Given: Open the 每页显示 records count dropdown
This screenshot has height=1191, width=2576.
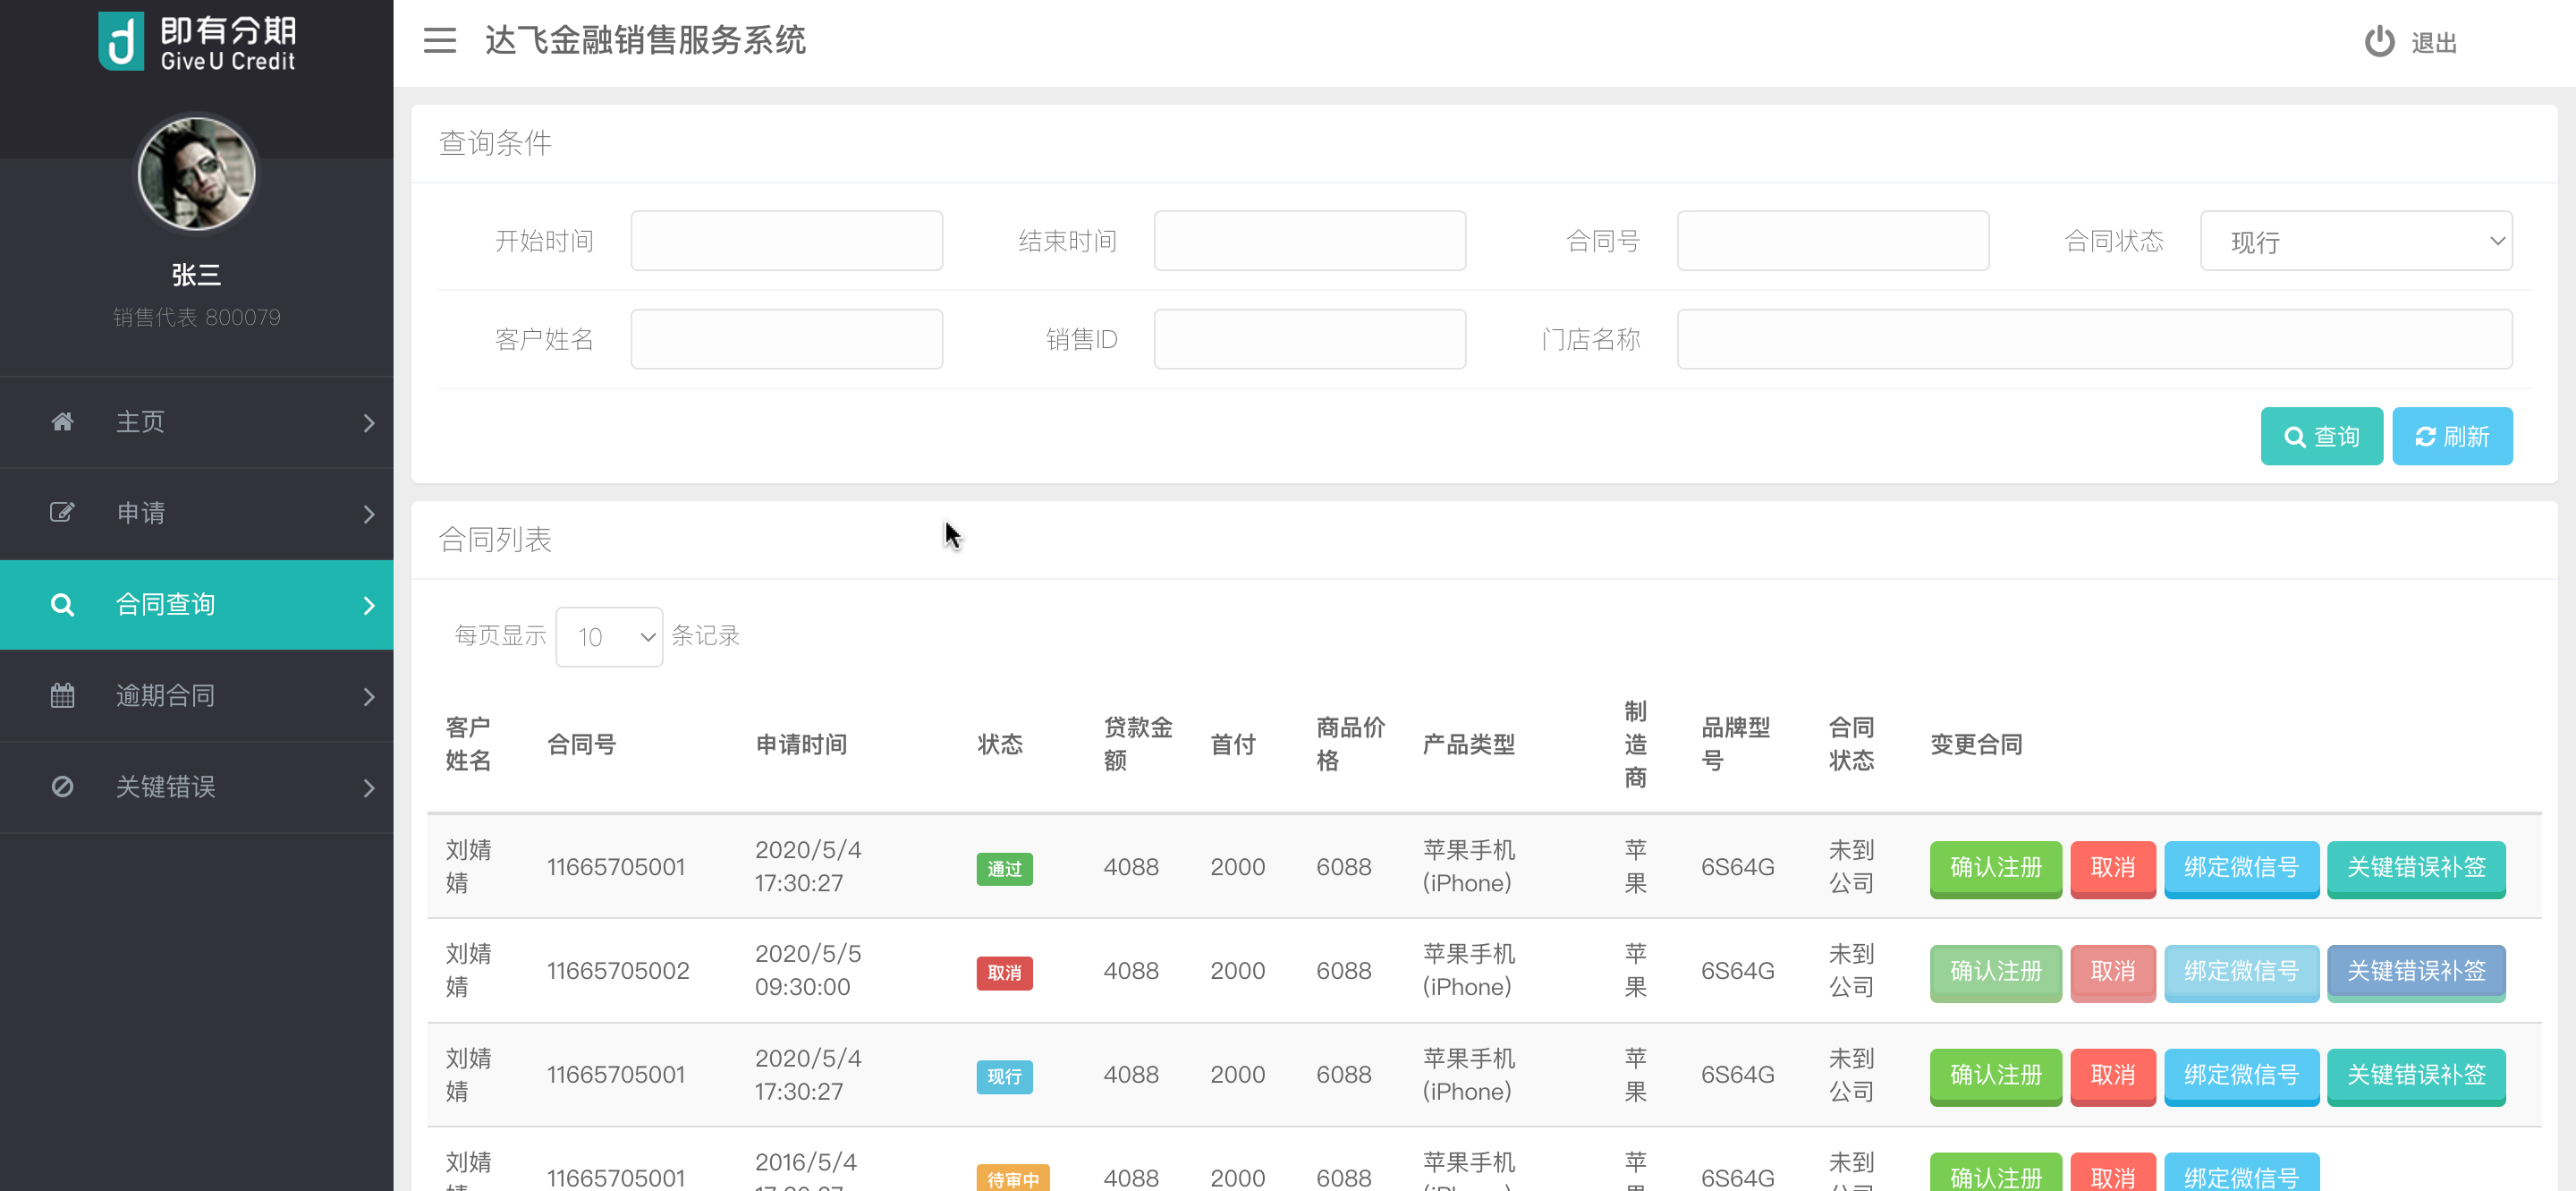Looking at the screenshot, I should click(x=609, y=637).
